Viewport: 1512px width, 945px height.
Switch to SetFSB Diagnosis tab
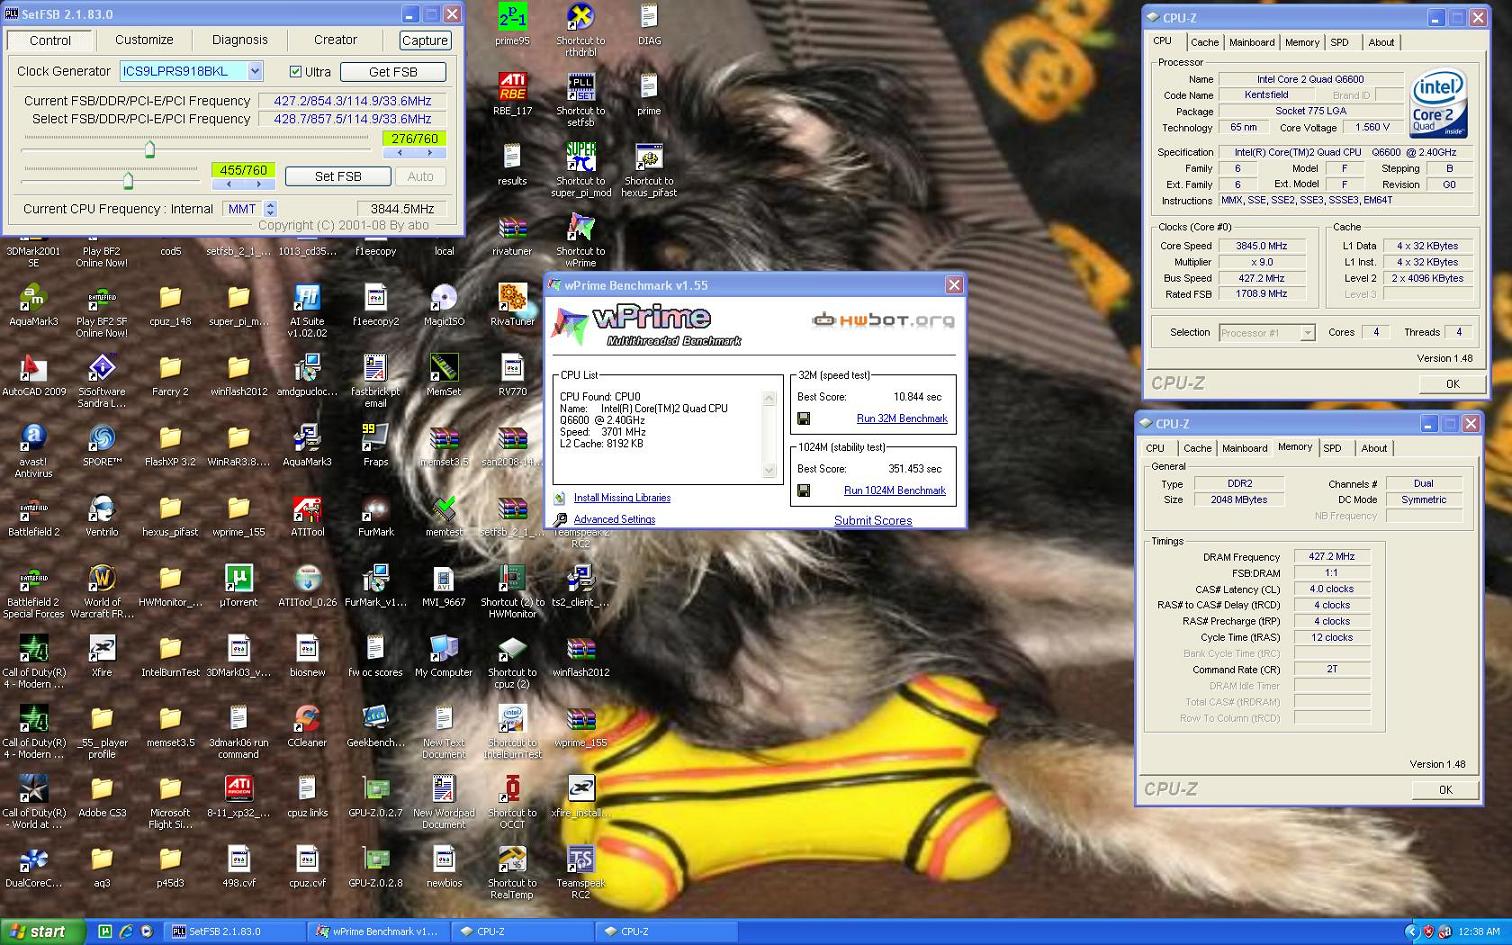(240, 40)
